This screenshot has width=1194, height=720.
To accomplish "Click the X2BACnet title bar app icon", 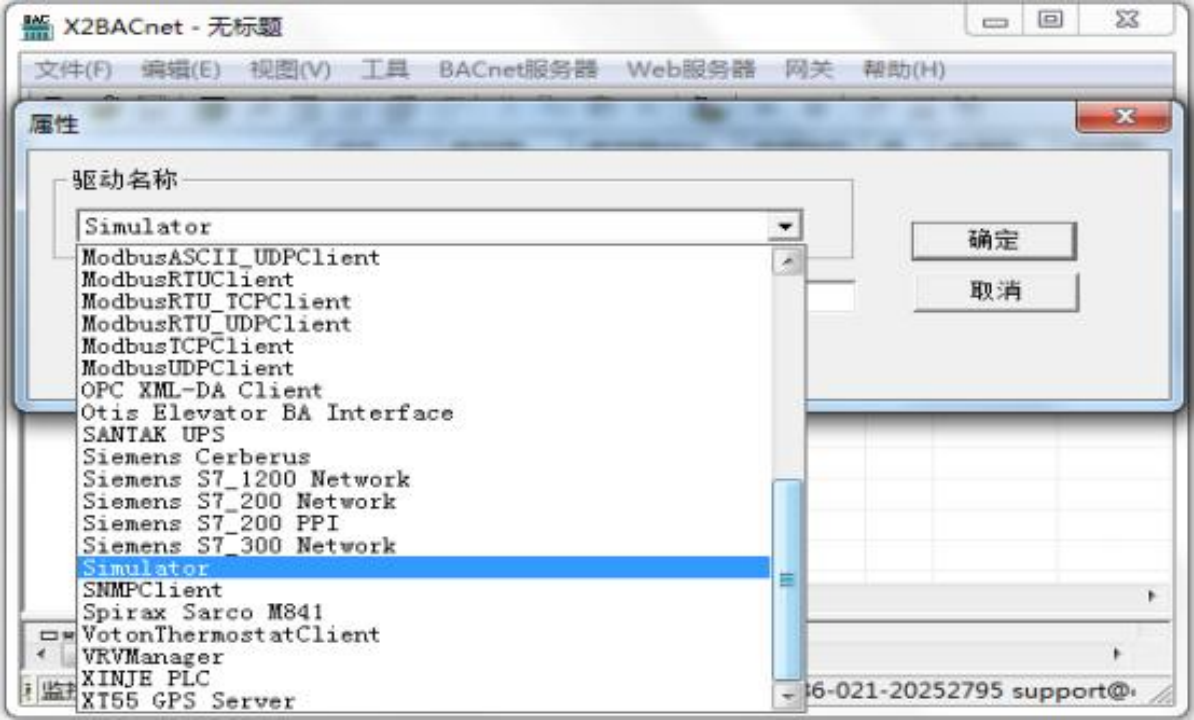I will tap(37, 27).
